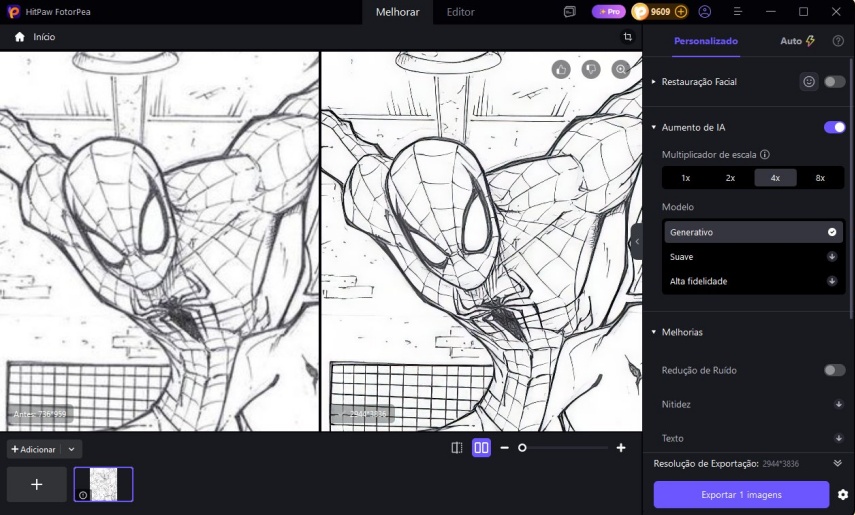
Task: Click the thumbs down feedback icon
Action: pyautogui.click(x=591, y=69)
